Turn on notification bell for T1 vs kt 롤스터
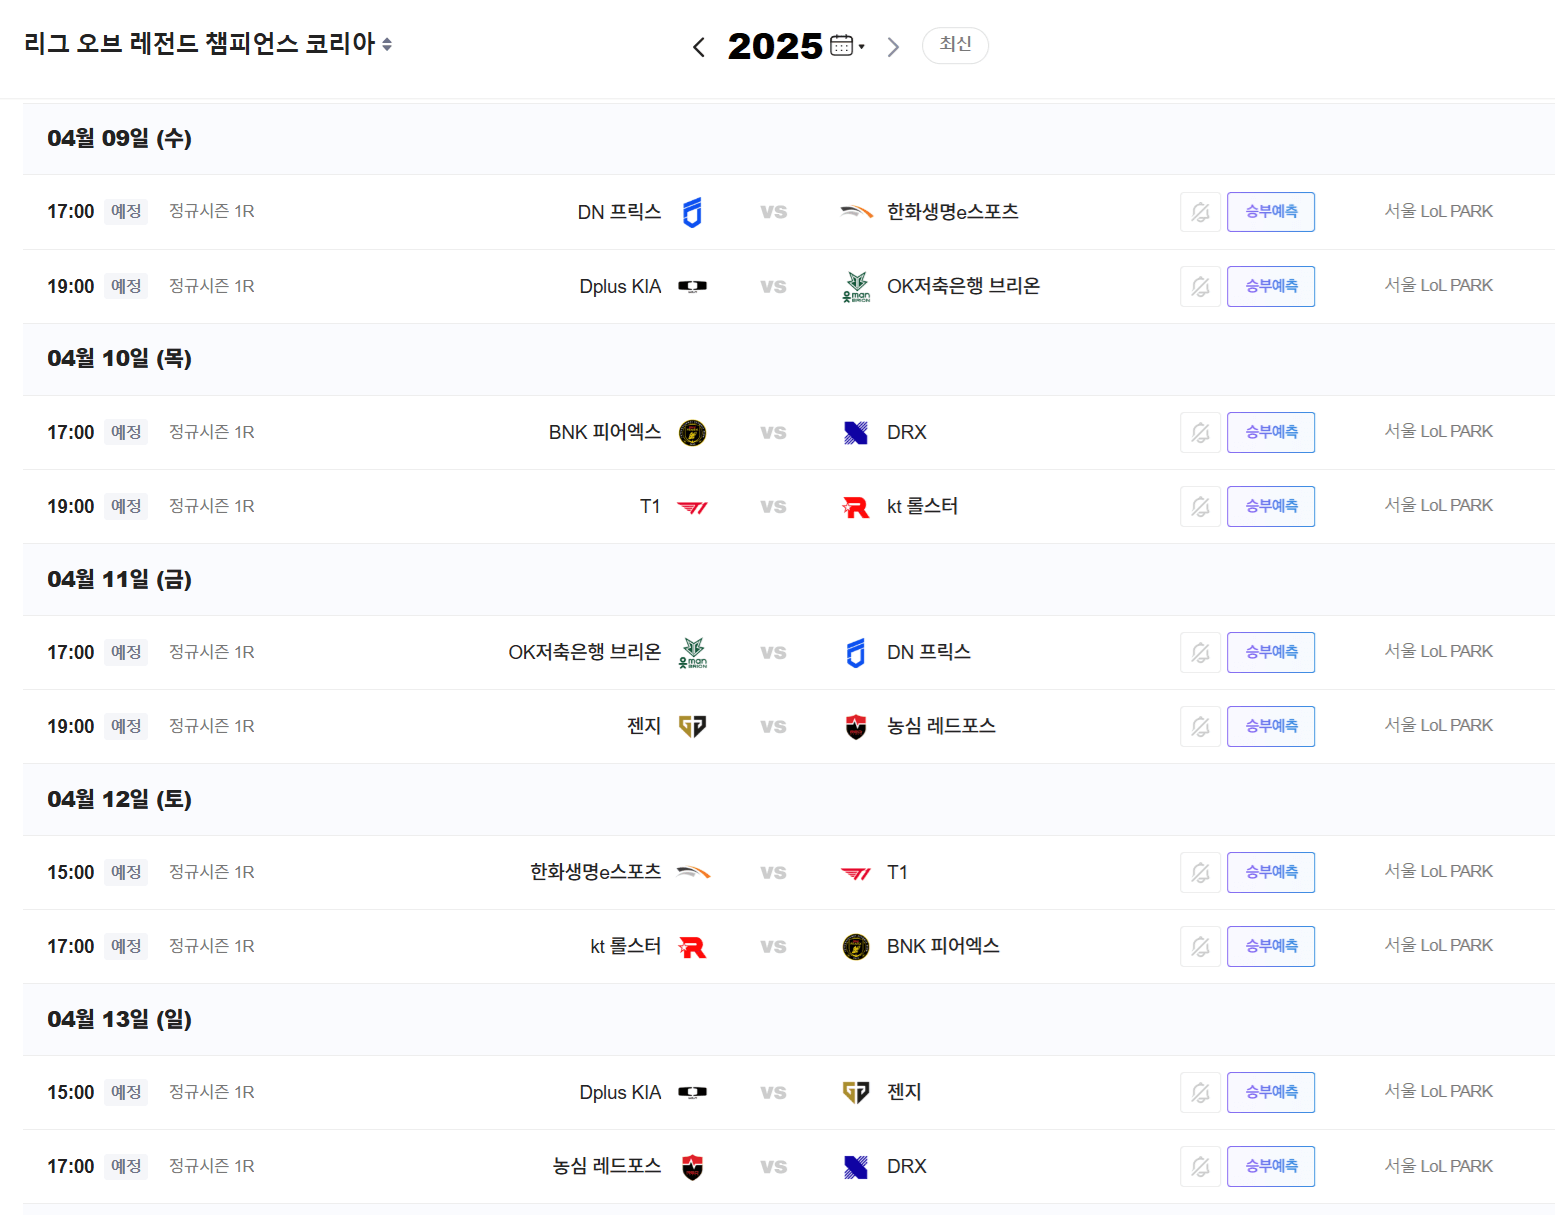Viewport: 1555px width, 1215px height. point(1200,506)
